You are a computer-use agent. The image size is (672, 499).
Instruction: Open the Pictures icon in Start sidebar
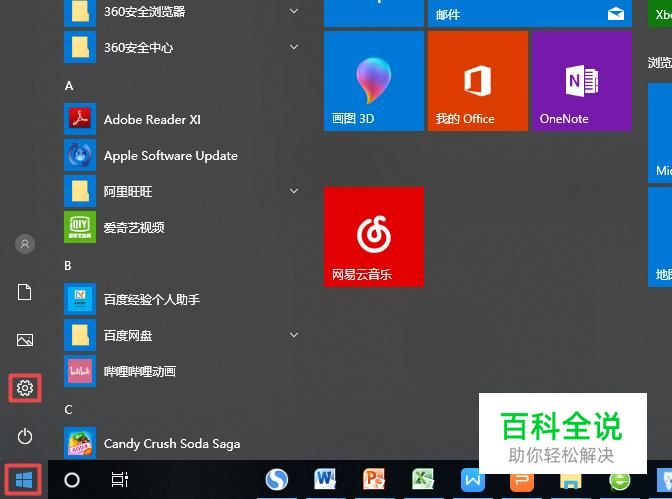[25, 340]
